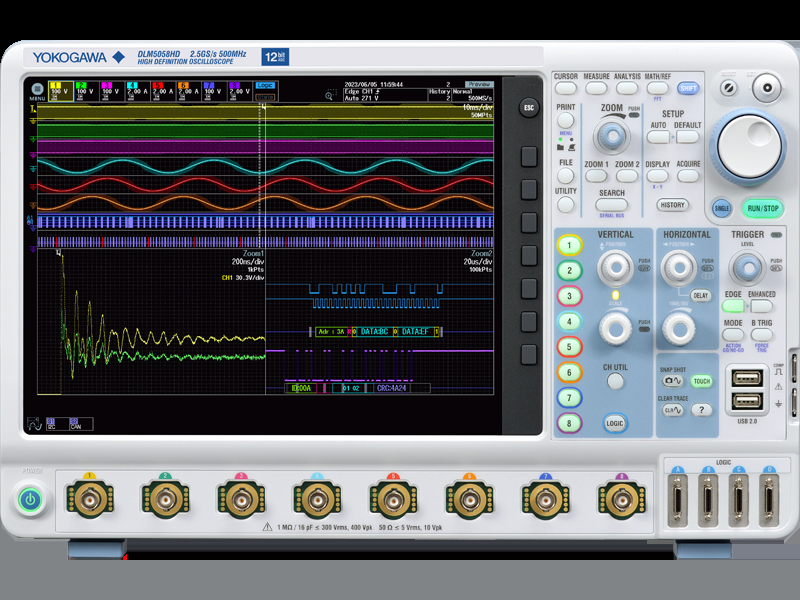The width and height of the screenshot is (800, 600).
Task: Tap the FILE key
Action: [x=565, y=176]
